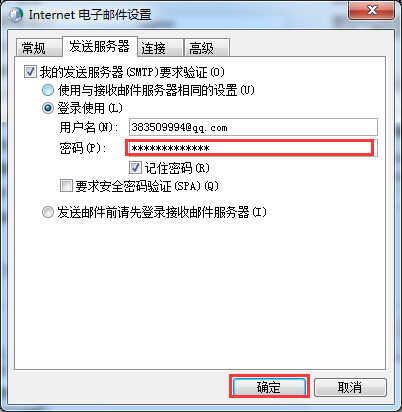This screenshot has width=402, height=412.
Task: Select 发送邮件前请先登录接收邮件服务器 radio option
Action: pyautogui.click(x=48, y=212)
